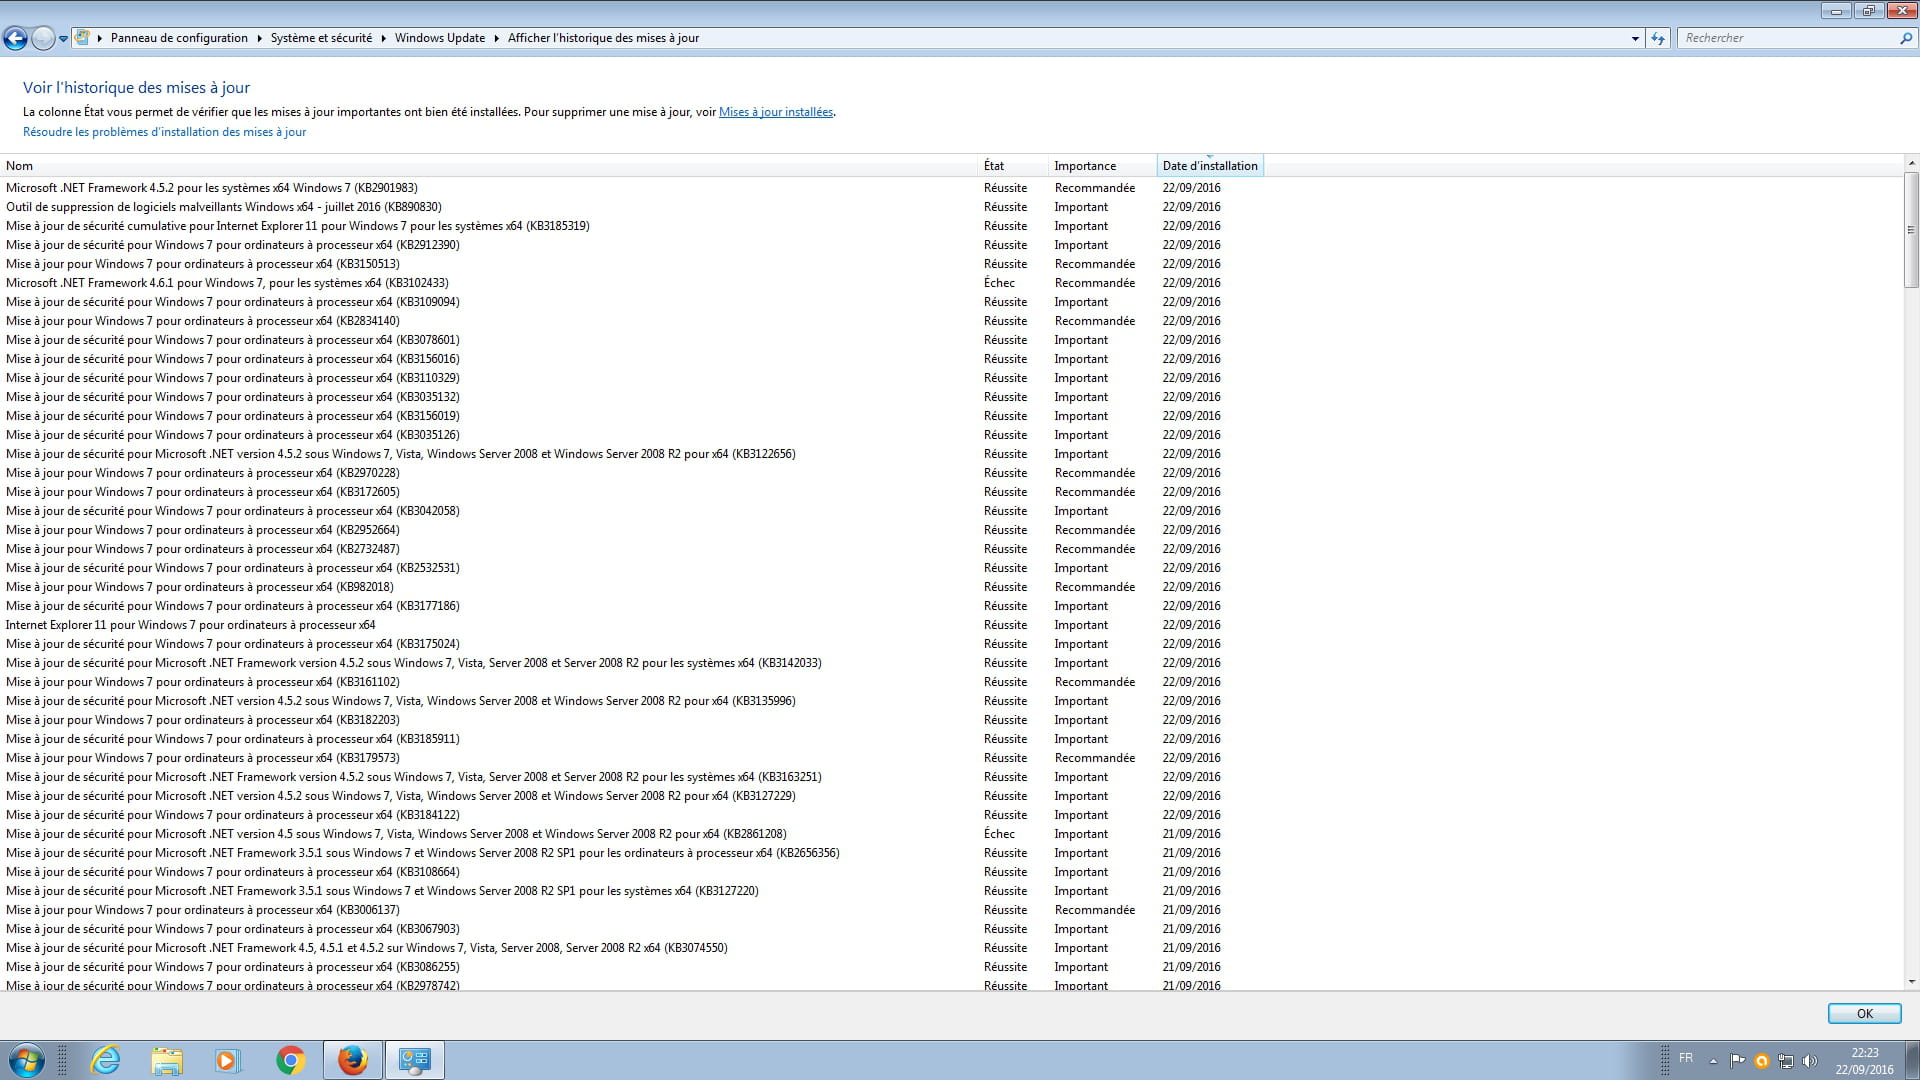Click the vertical scrollbar down arrow
The width and height of the screenshot is (1920, 1080).
[1911, 982]
